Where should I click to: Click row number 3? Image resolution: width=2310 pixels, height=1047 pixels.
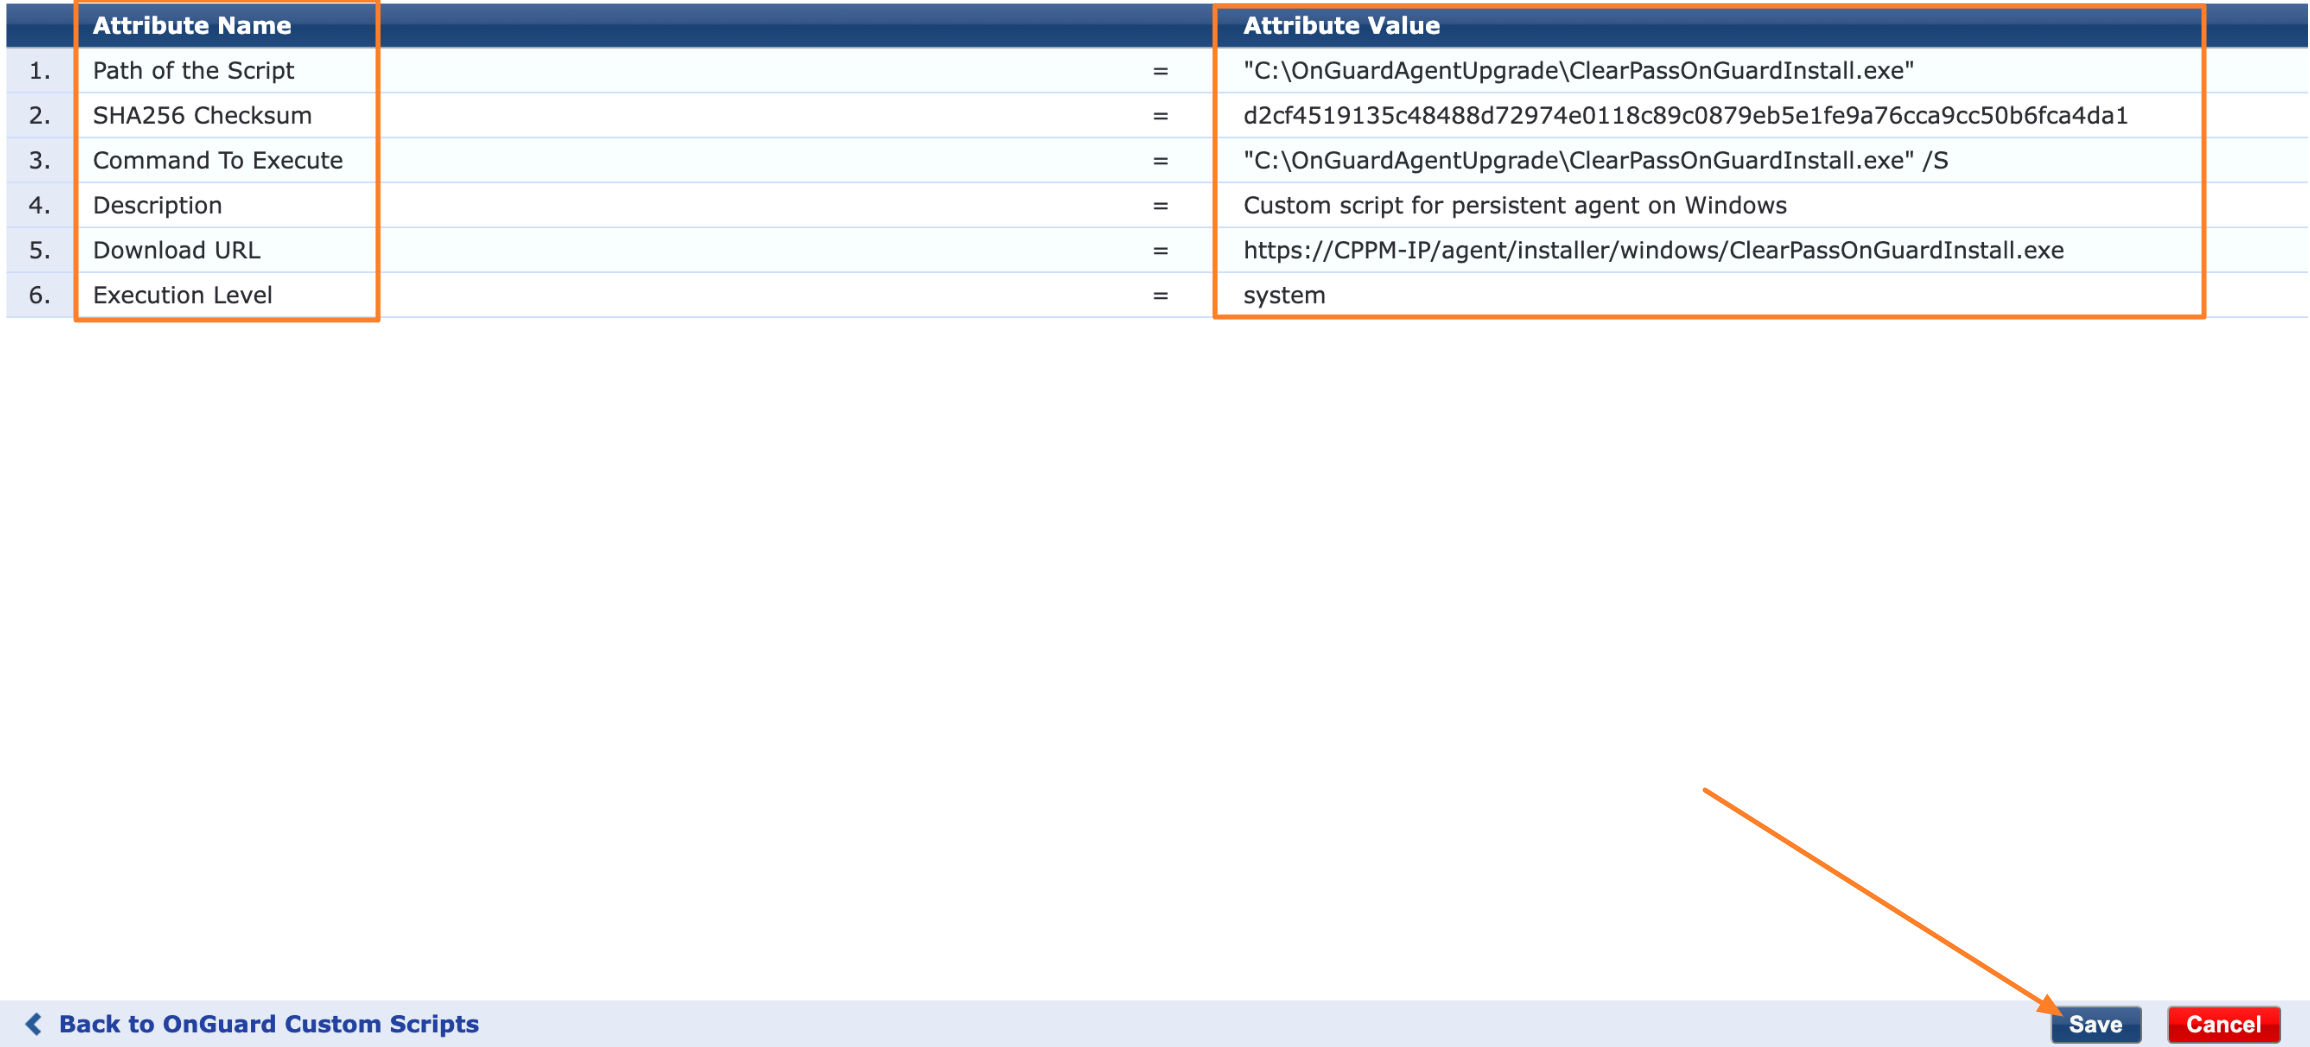coord(40,161)
